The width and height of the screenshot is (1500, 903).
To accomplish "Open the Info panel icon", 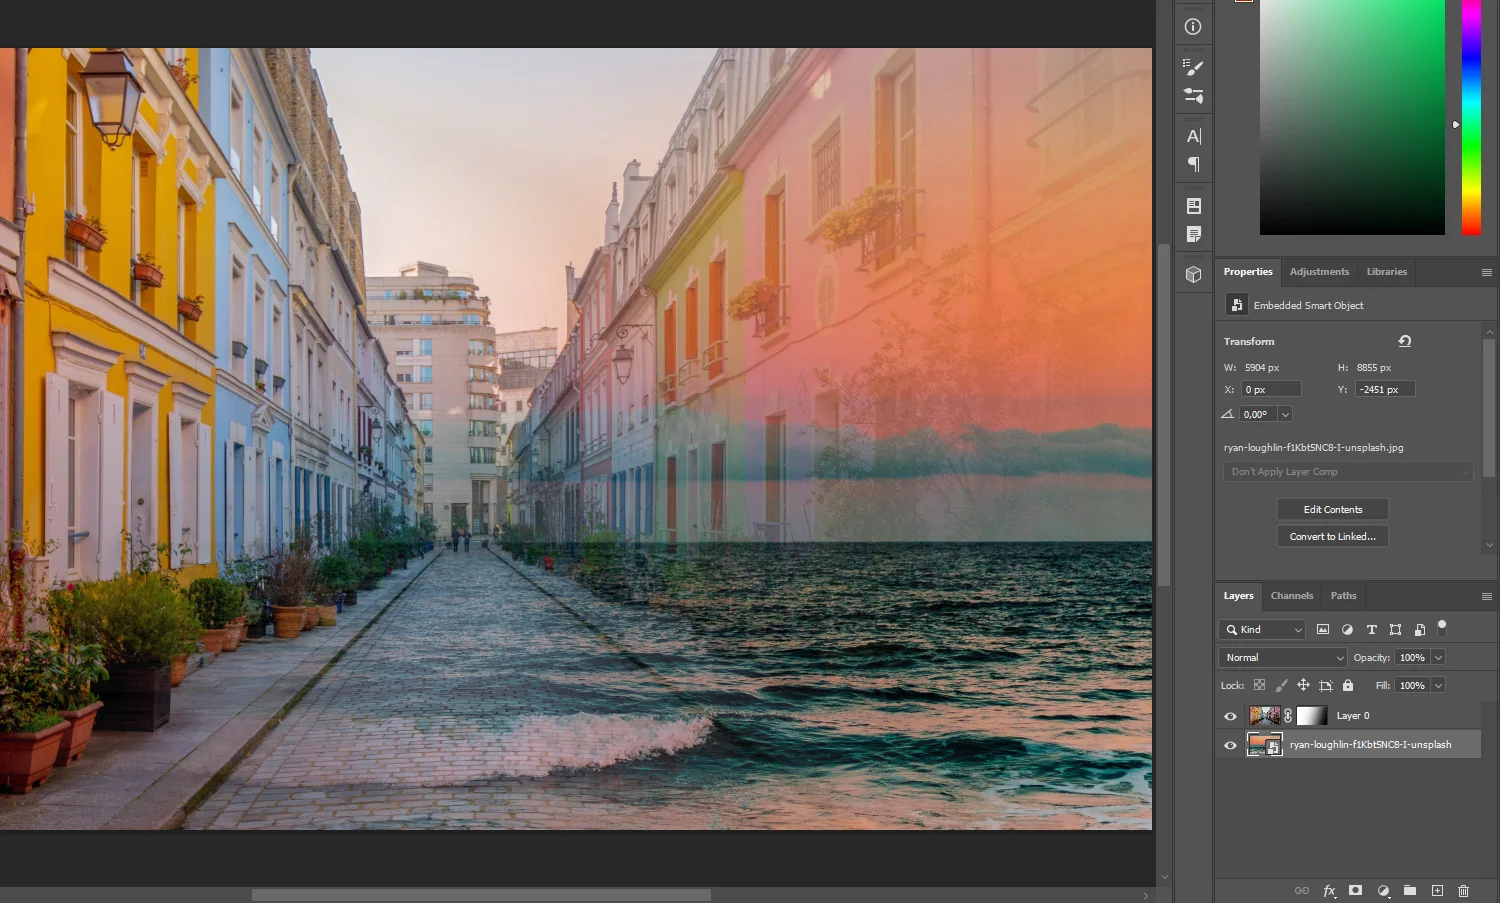I will point(1193,27).
